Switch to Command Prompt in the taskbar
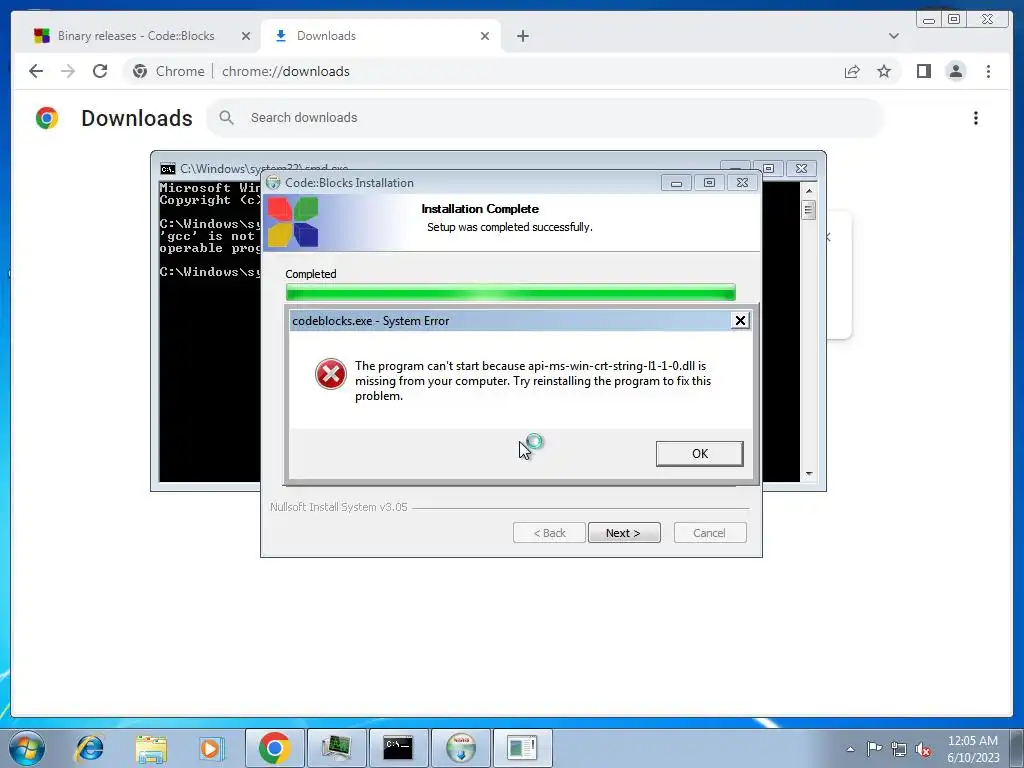Screen dimensions: 1024x768 (398, 748)
